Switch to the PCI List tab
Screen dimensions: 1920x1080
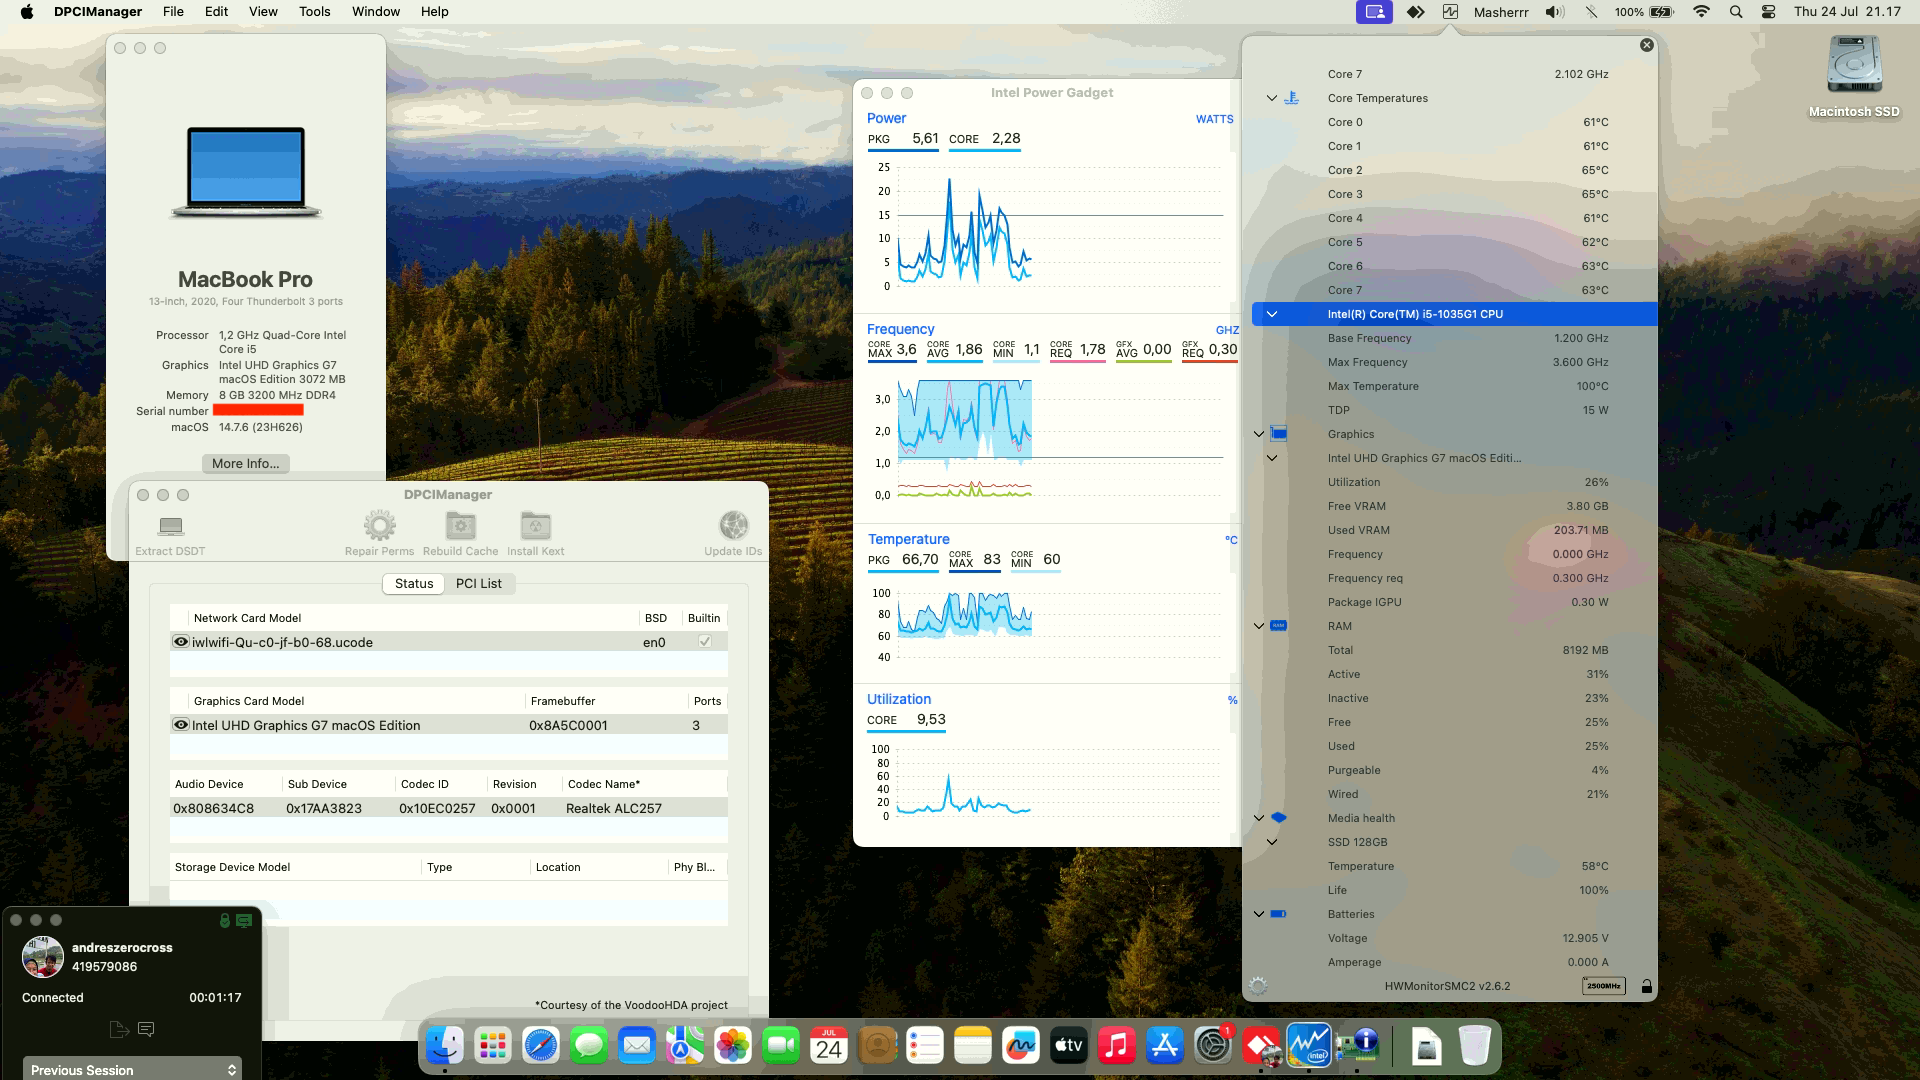pos(479,583)
